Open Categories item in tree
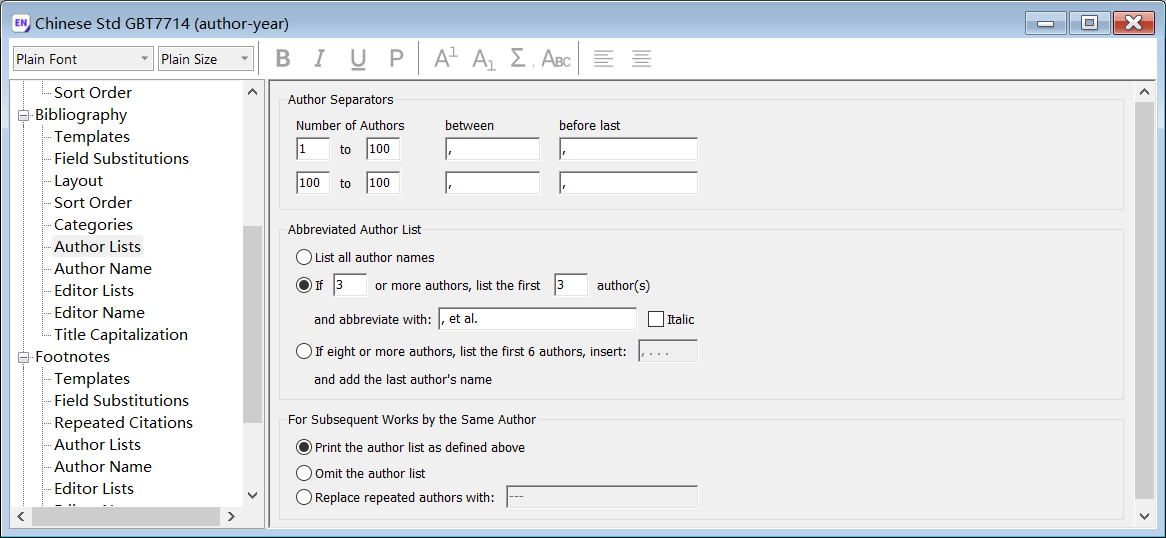This screenshot has height=538, width=1166. coord(93,225)
